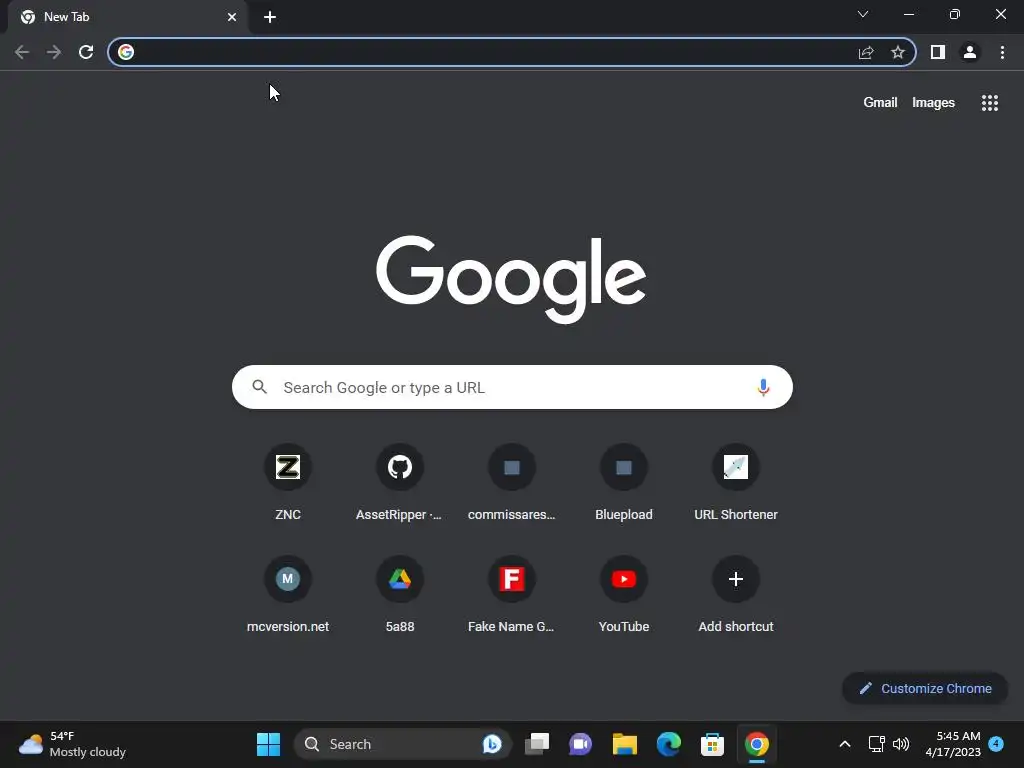Open the Fake Name Generator shortcut

tap(512, 594)
